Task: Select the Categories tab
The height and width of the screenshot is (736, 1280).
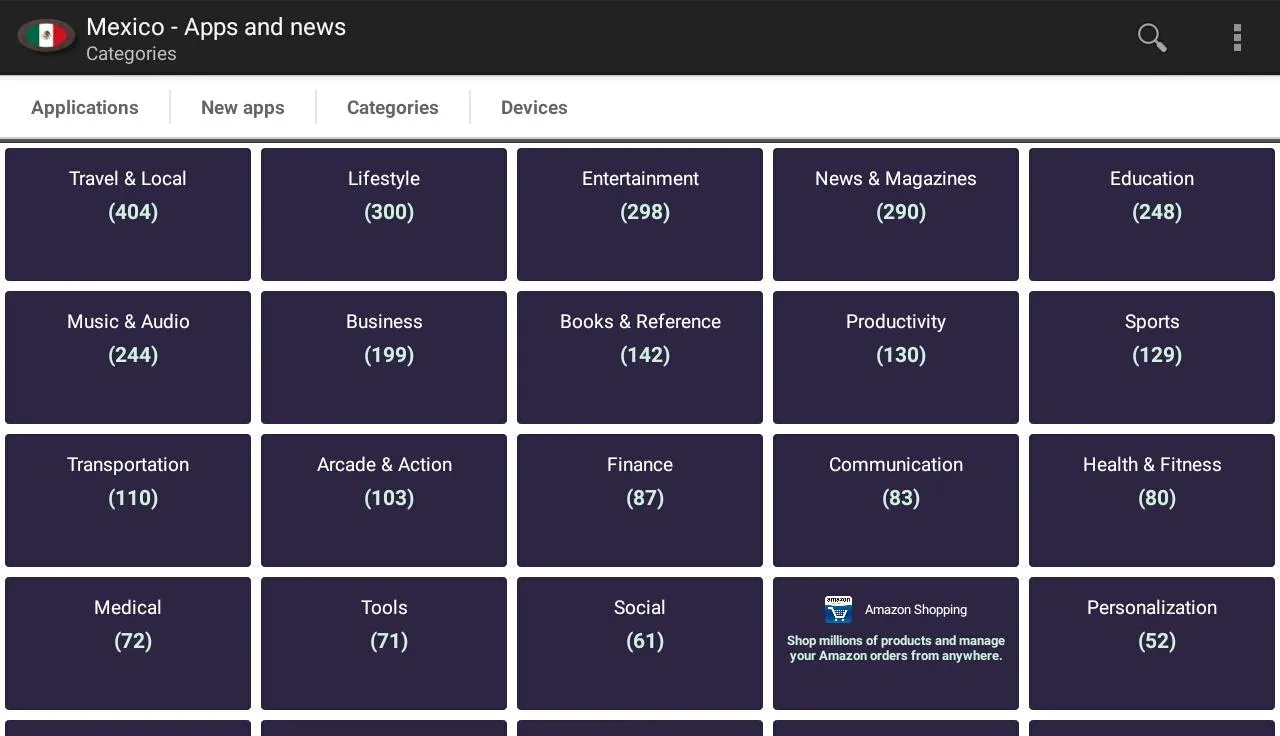Action: tap(393, 108)
